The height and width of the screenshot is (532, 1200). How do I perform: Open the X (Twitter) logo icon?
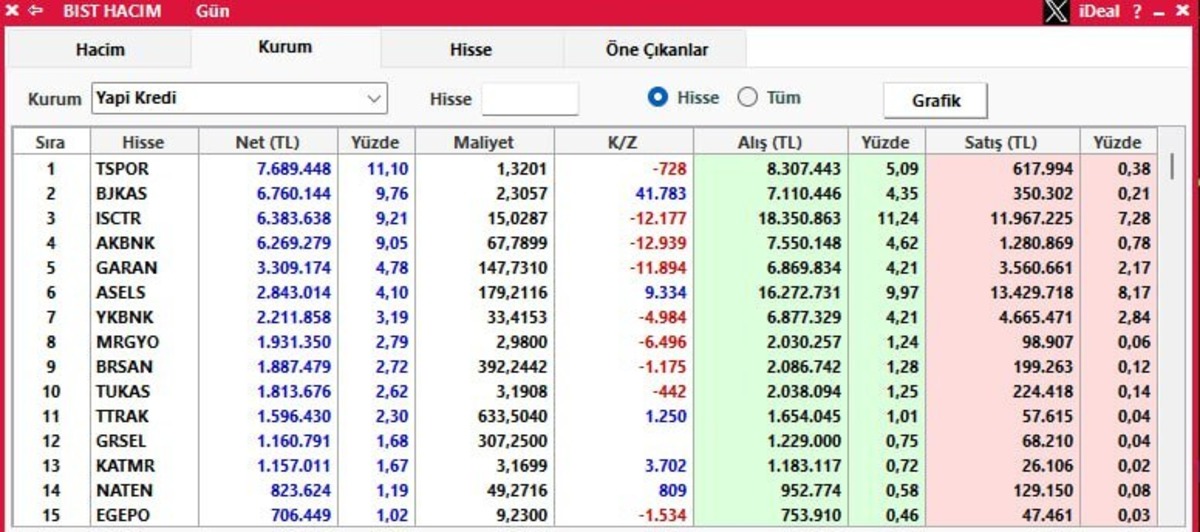click(x=1056, y=12)
